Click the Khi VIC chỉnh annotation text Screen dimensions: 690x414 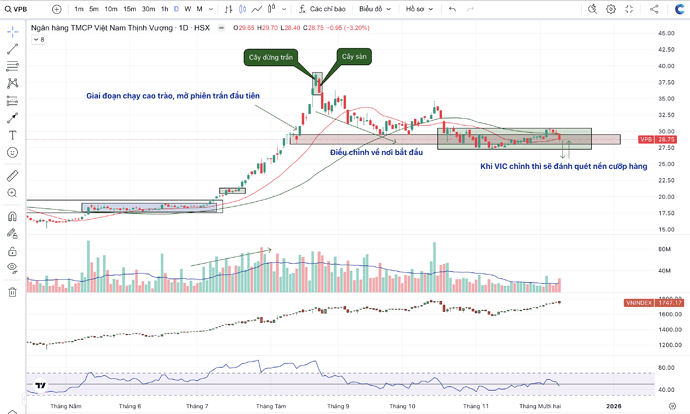(x=564, y=166)
